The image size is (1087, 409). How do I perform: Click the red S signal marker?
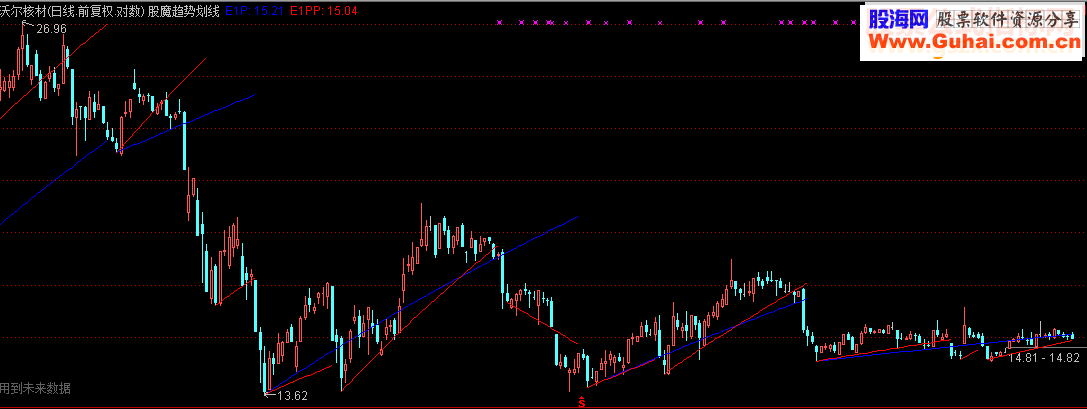(x=582, y=401)
